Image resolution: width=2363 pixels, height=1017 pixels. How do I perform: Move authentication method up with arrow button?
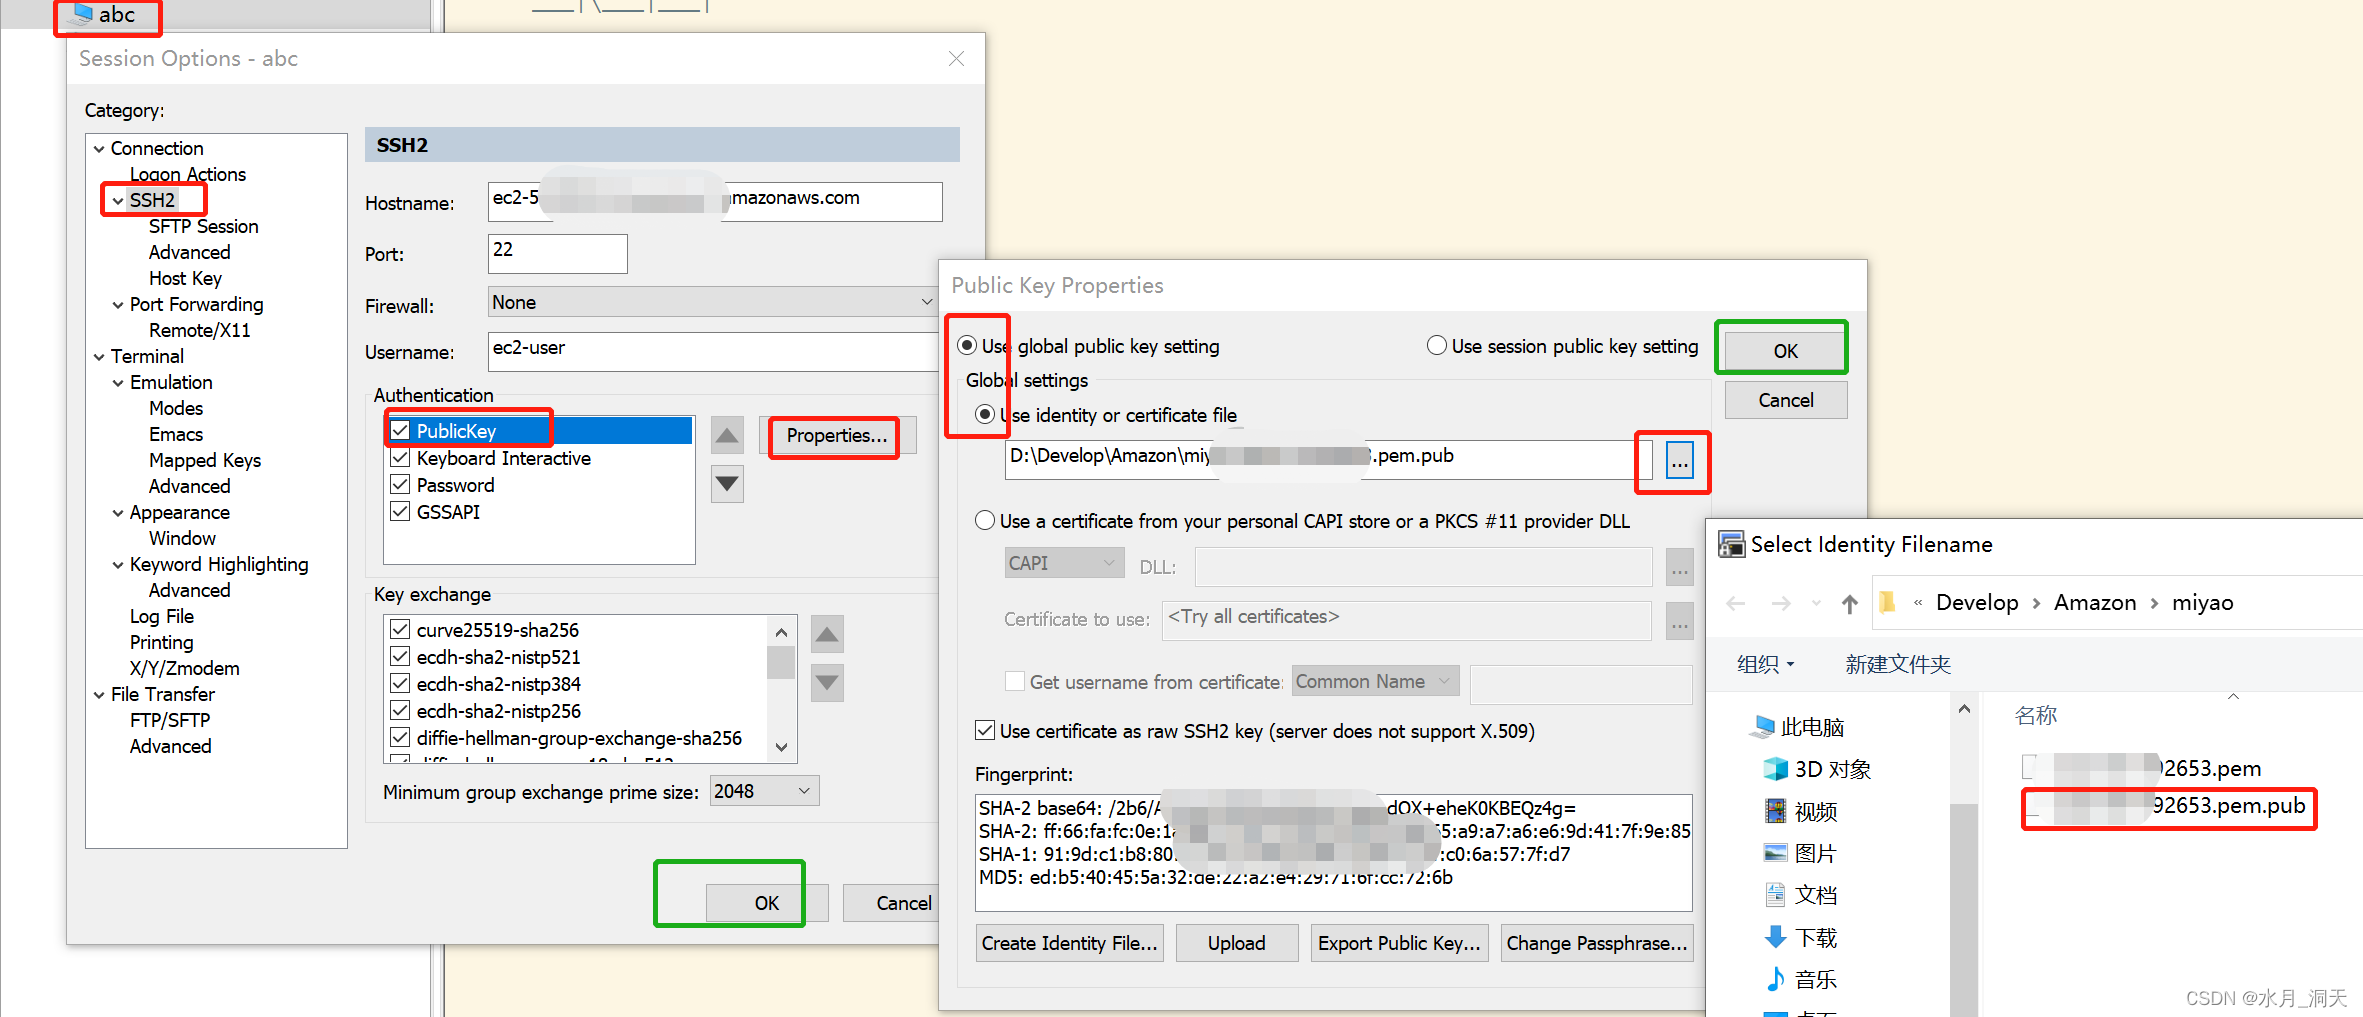(x=727, y=436)
